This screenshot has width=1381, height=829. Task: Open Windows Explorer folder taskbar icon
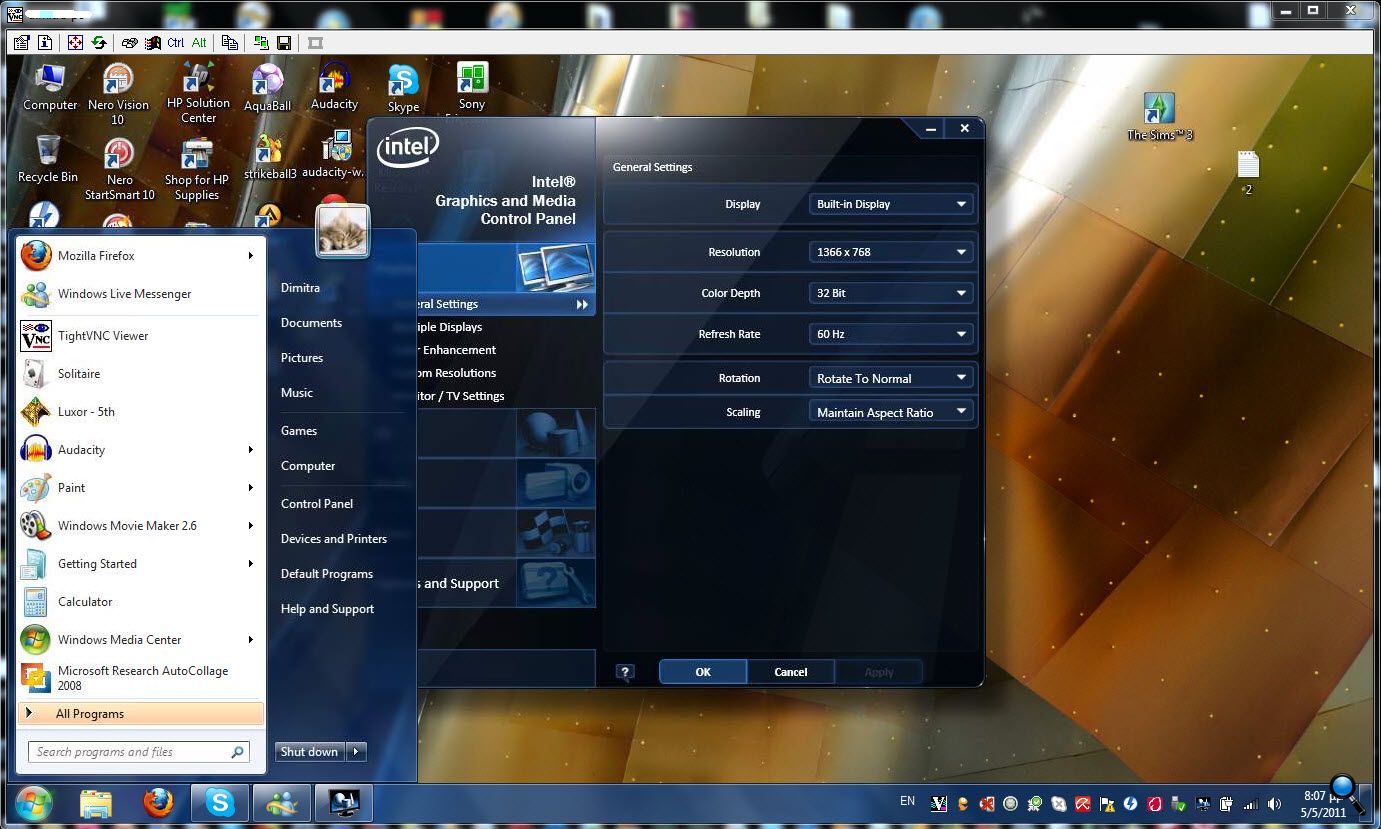(96, 803)
